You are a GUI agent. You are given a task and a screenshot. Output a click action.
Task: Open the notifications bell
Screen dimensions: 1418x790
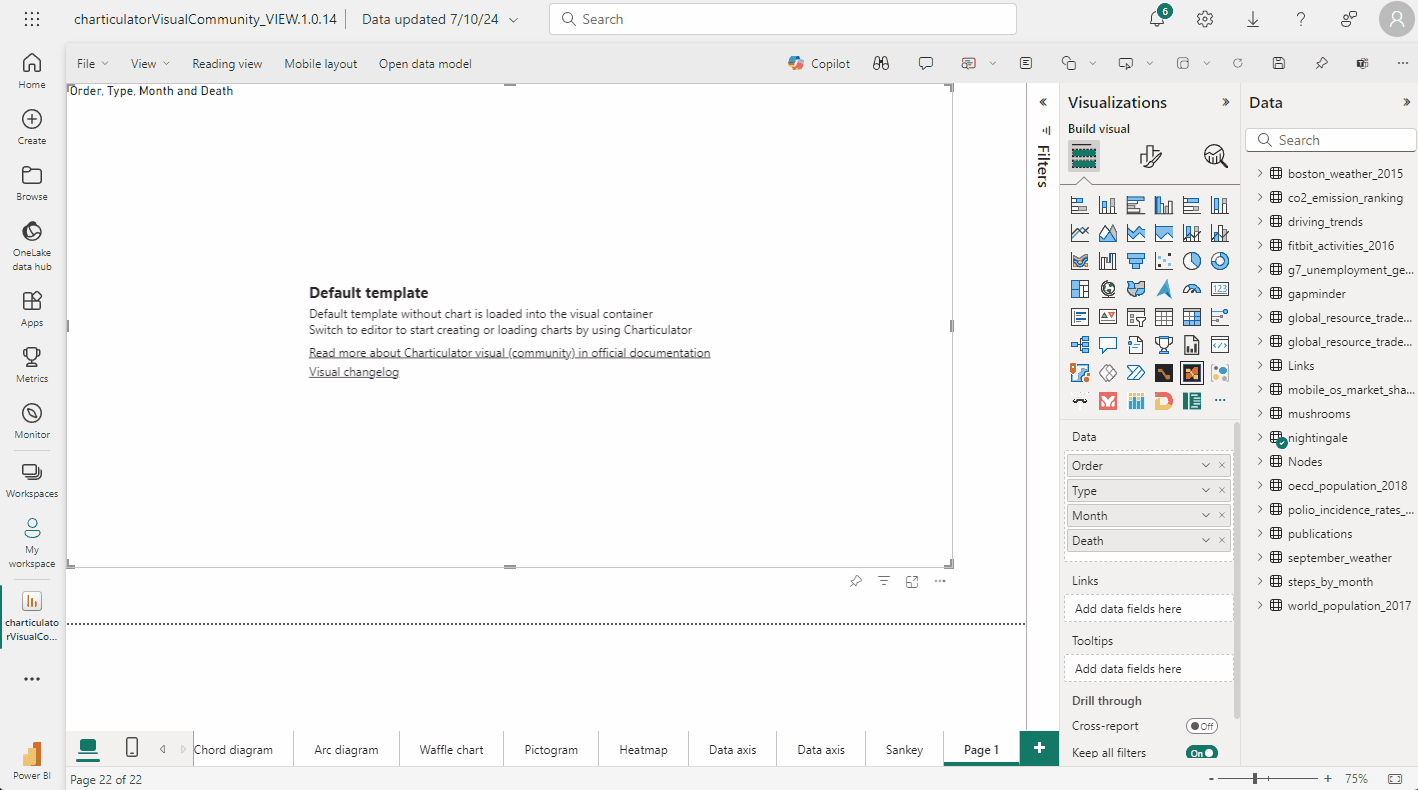(1156, 19)
